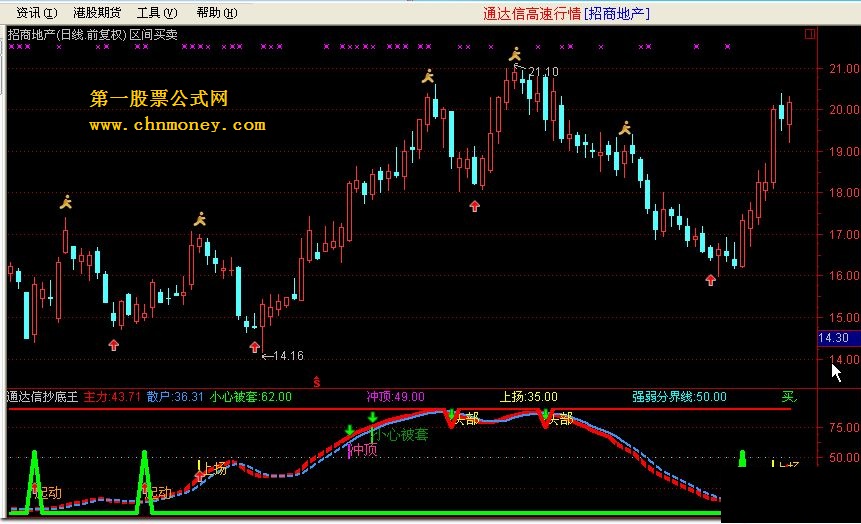Click the blue 14.30 price box on the axis
This screenshot has height=524, width=861.
point(839,338)
